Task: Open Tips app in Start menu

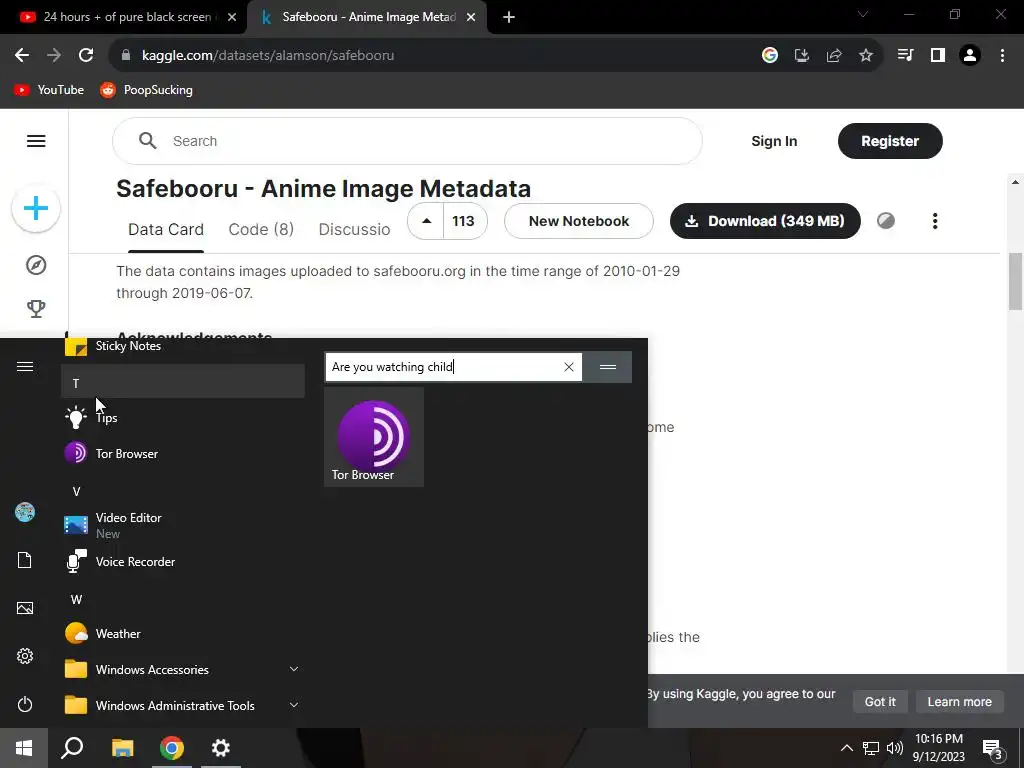Action: coord(183,417)
